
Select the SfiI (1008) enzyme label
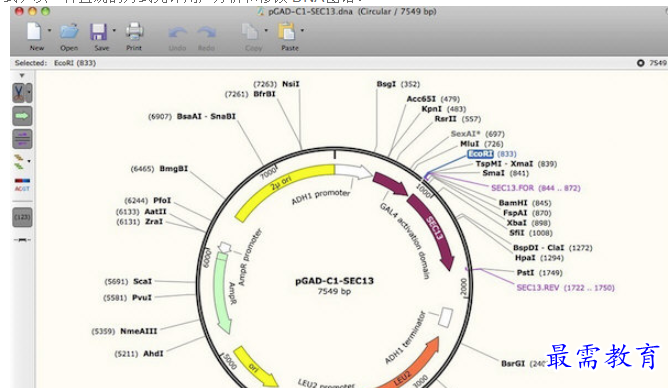(531, 233)
